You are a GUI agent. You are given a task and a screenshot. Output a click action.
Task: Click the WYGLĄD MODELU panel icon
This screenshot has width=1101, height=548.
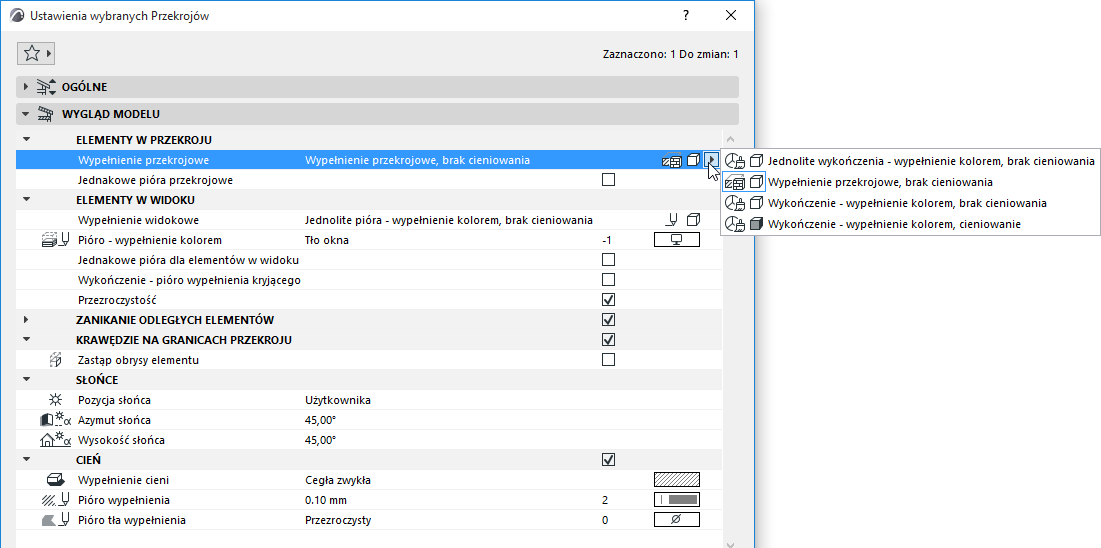pos(46,113)
